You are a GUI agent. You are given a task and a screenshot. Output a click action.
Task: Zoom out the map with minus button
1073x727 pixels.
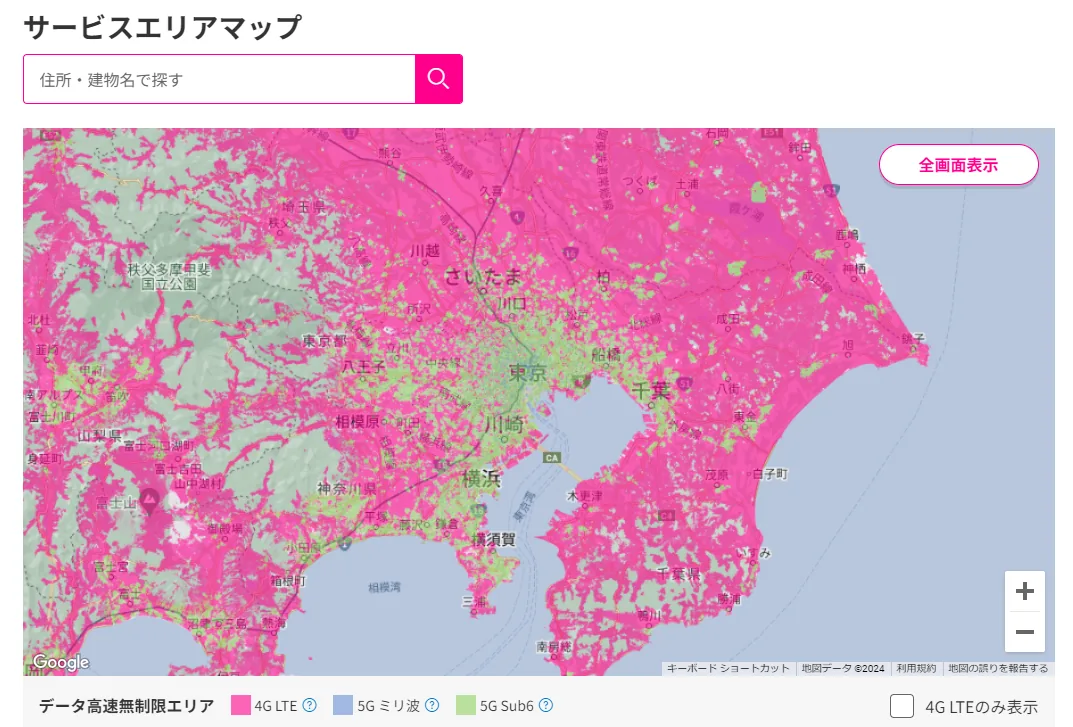(1024, 631)
